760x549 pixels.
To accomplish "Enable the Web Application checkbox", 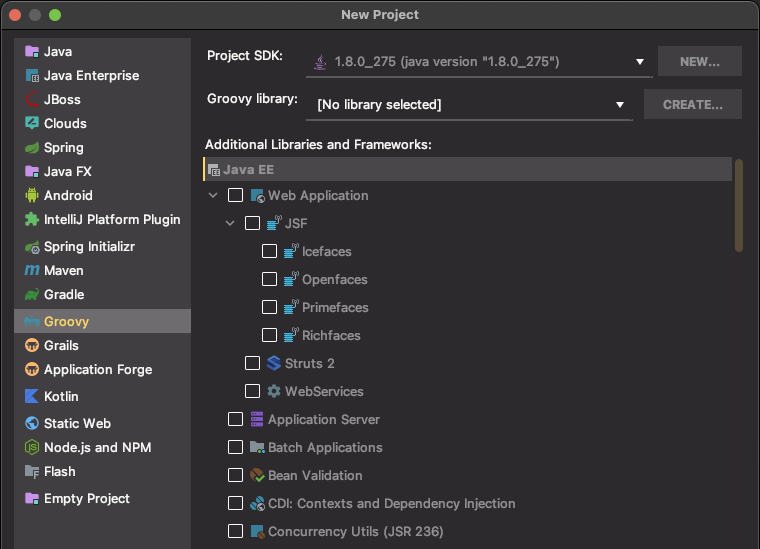I will click(236, 195).
